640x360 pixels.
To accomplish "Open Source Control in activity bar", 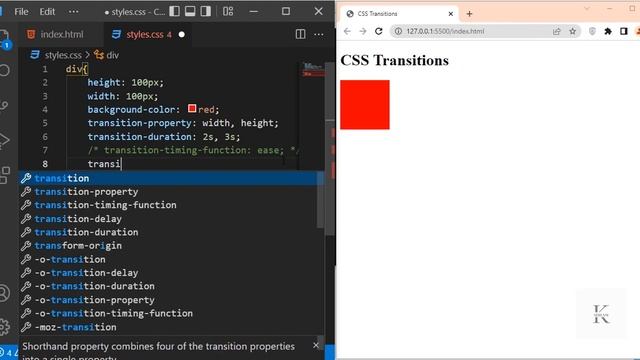I will coord(4,106).
